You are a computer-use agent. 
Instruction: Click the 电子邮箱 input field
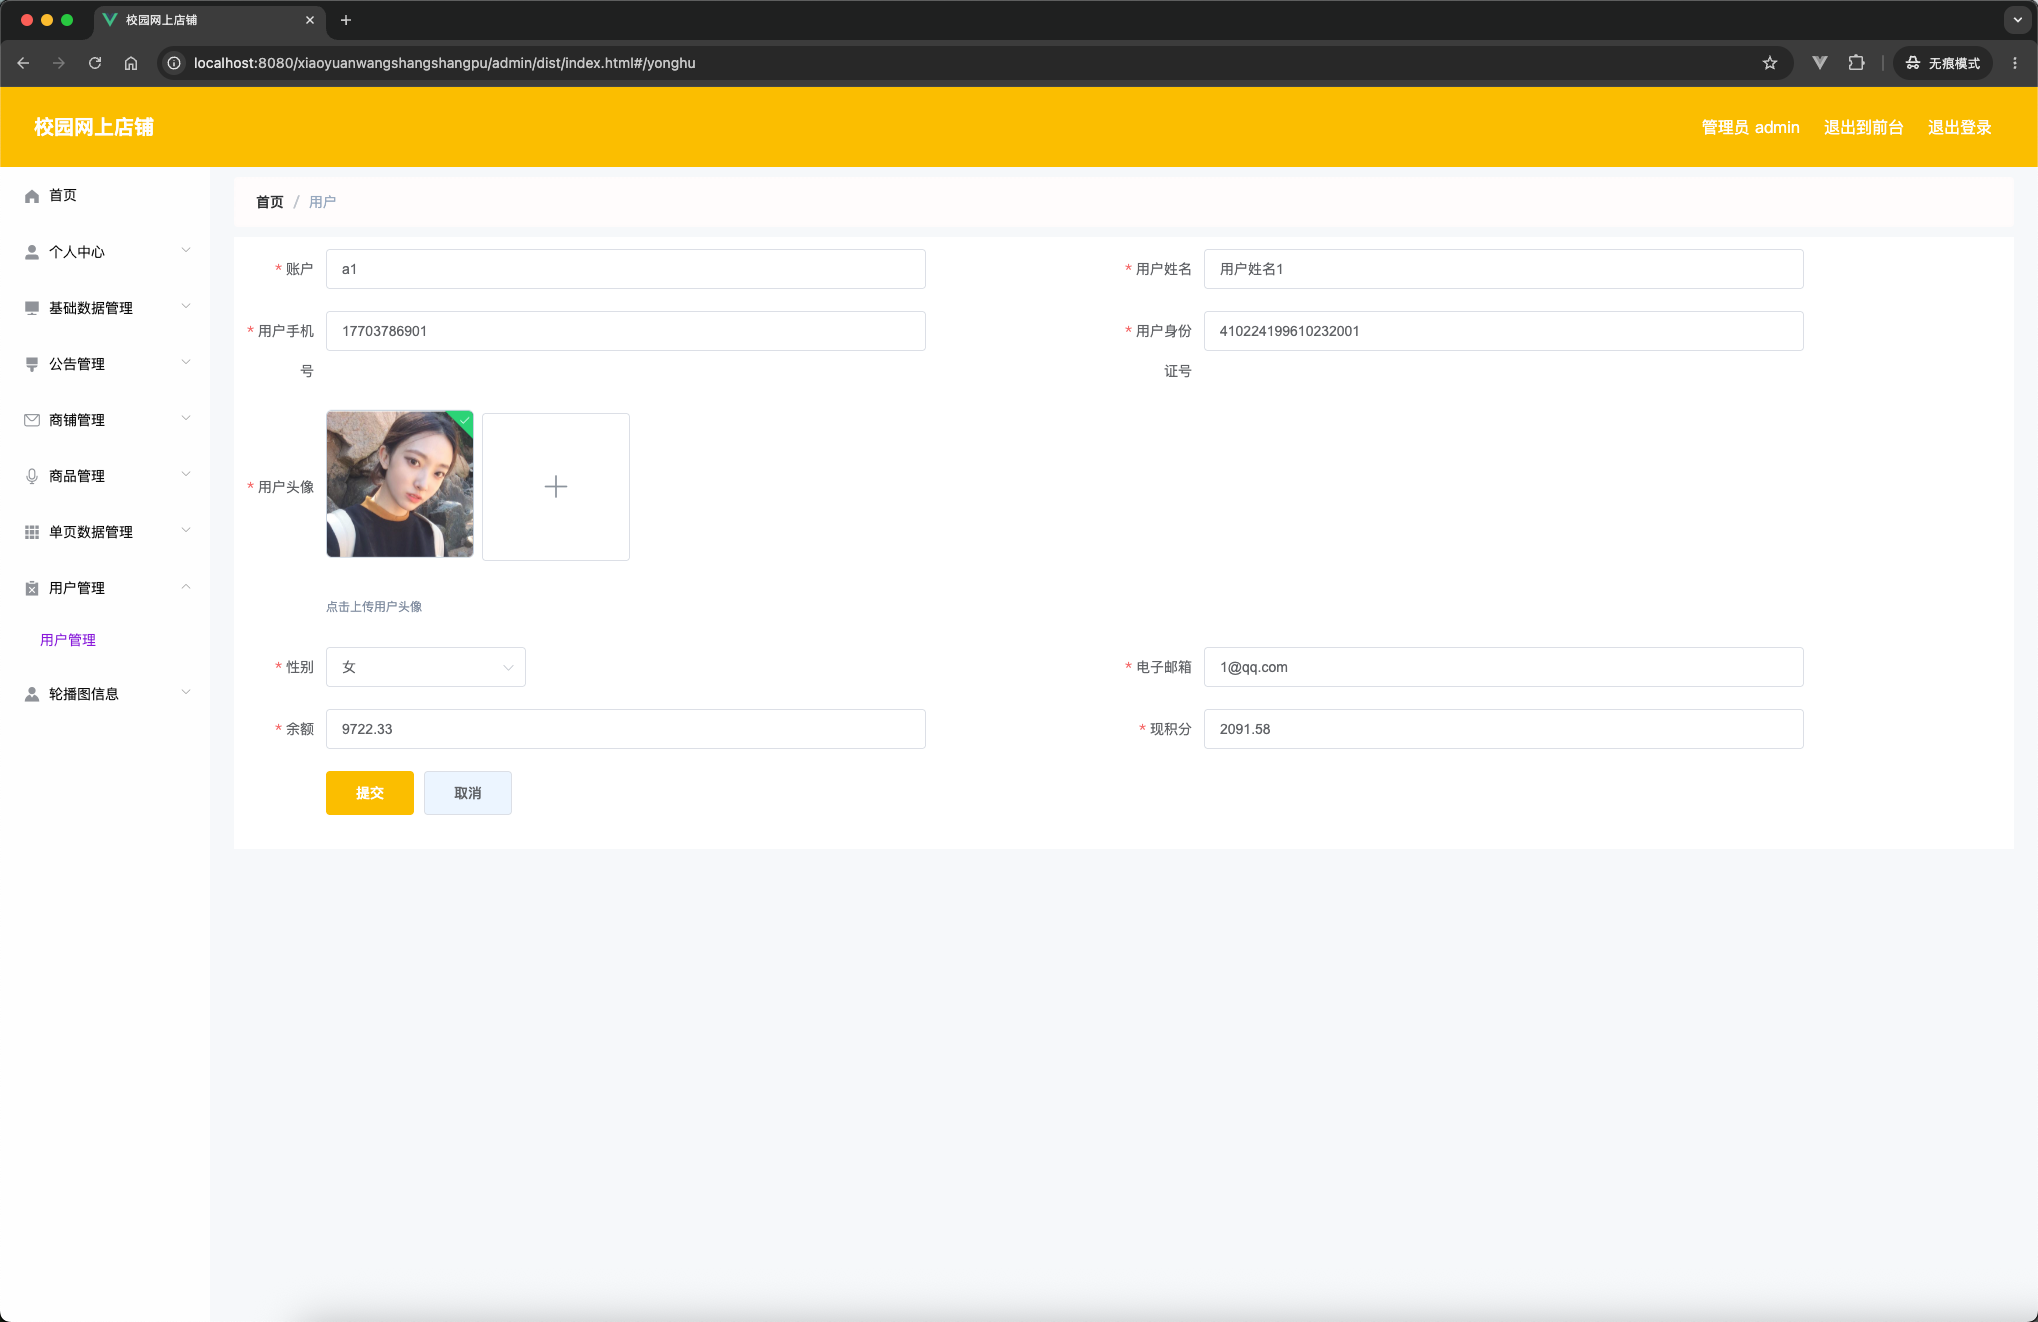tap(1504, 667)
